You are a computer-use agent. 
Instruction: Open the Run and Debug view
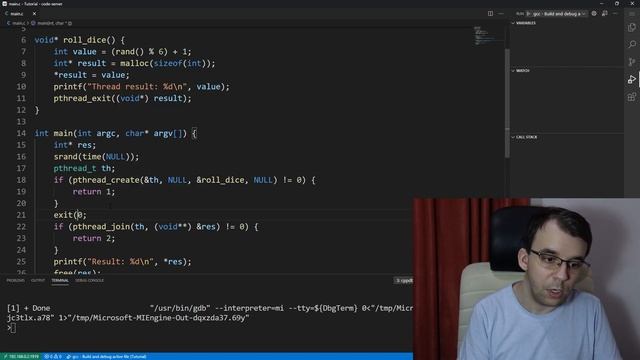(632, 79)
